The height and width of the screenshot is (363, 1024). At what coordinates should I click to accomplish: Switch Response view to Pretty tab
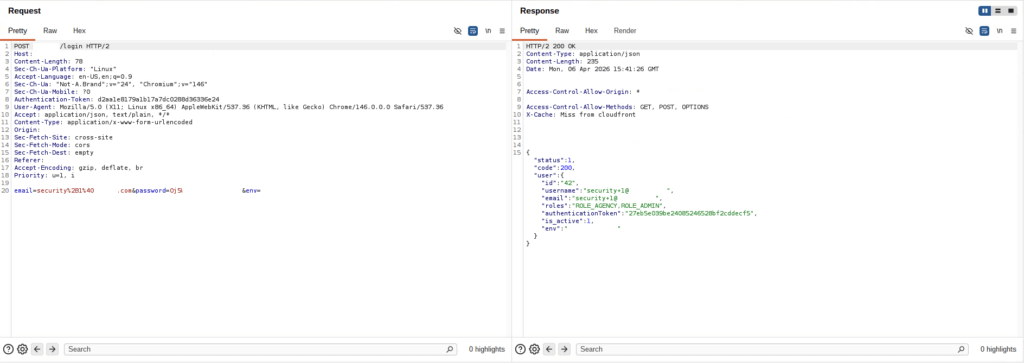click(x=530, y=31)
